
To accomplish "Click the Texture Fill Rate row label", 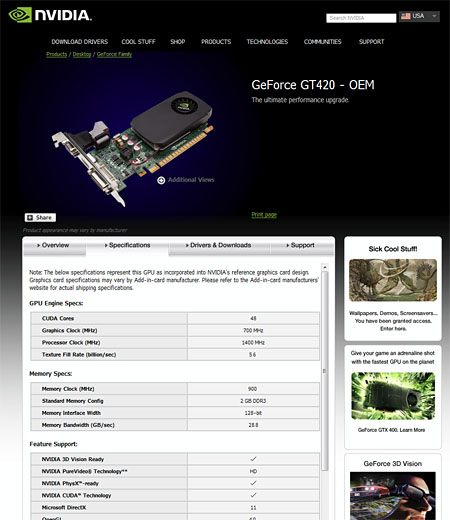I will (79, 355).
